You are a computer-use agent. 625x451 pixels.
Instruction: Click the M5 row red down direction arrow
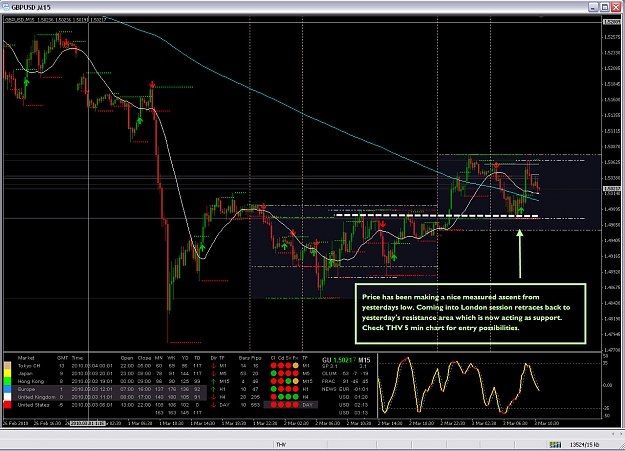click(213, 374)
